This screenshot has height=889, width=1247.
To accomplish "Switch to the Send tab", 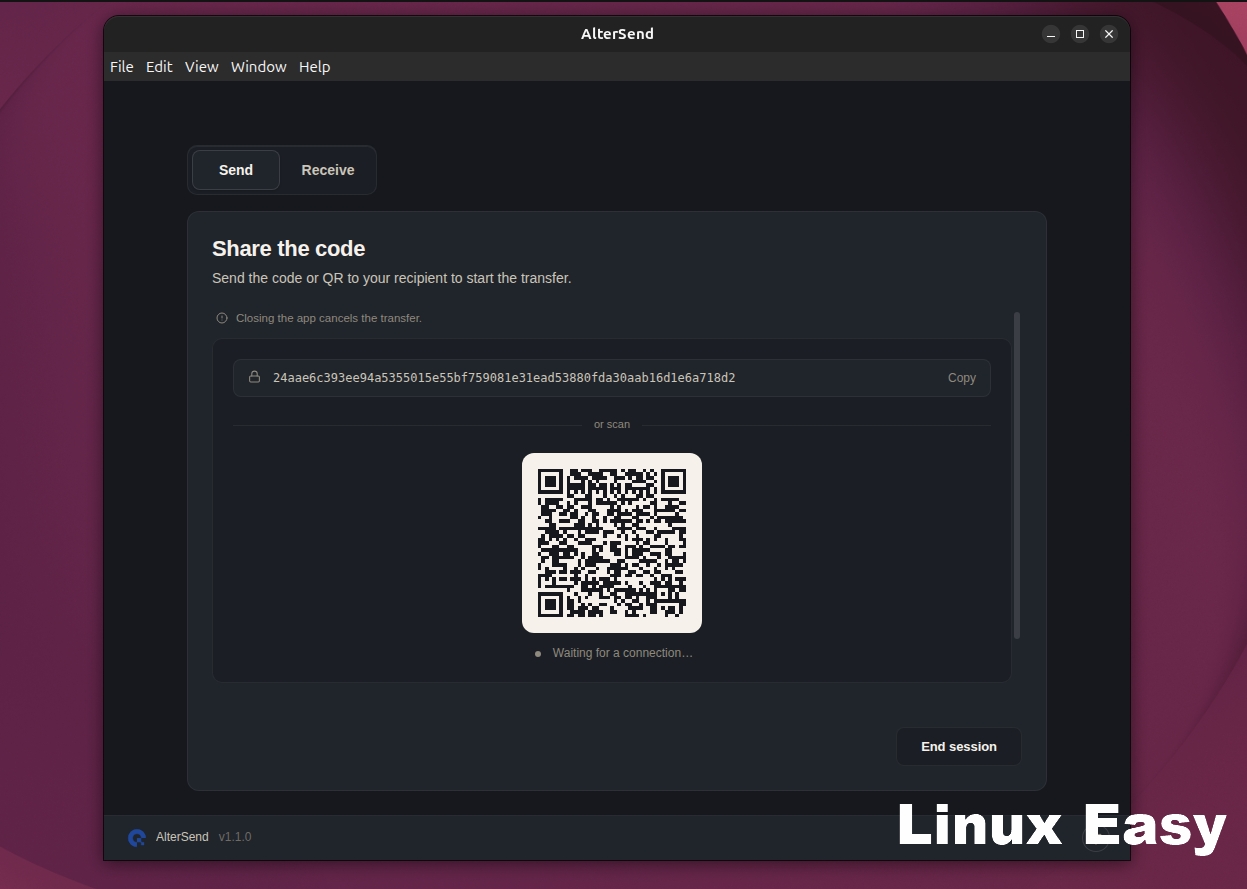I will click(236, 170).
